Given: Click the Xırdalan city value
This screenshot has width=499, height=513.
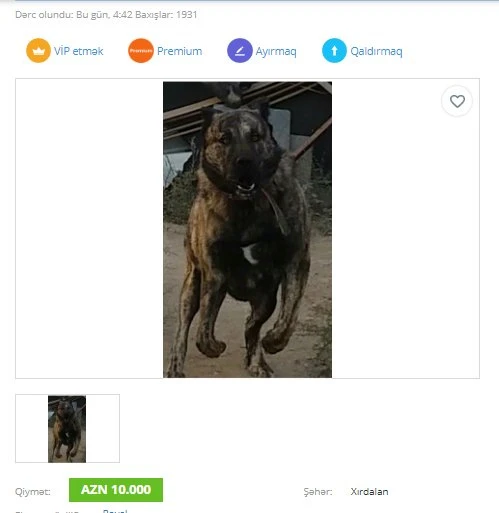Looking at the screenshot, I should click(x=369, y=492).
